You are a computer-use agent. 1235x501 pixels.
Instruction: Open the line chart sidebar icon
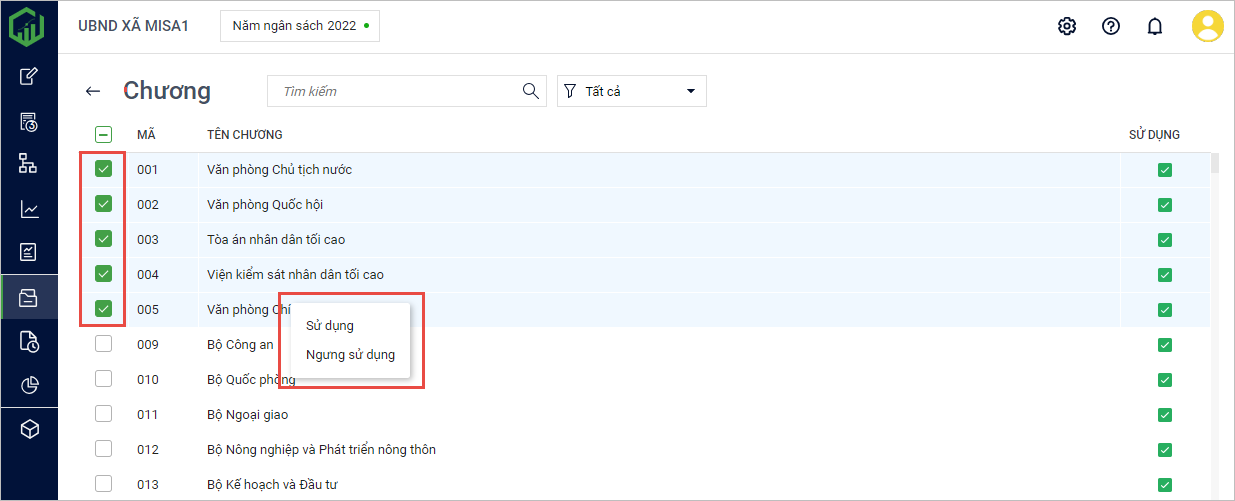[x=29, y=209]
